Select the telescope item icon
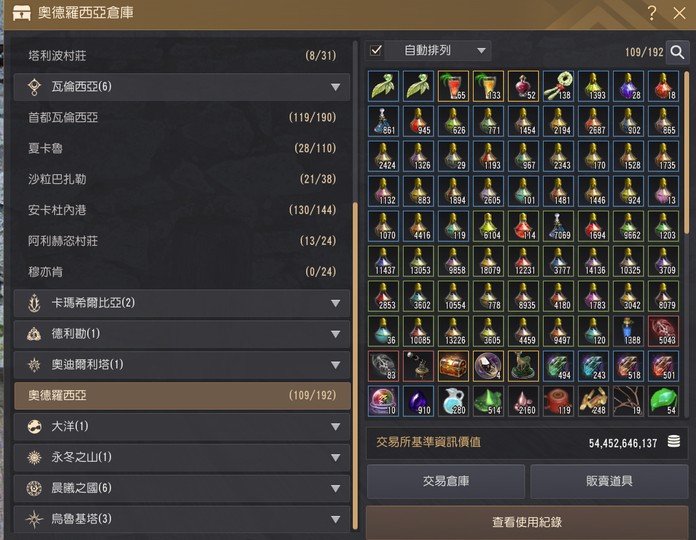The image size is (696, 540). click(418, 366)
